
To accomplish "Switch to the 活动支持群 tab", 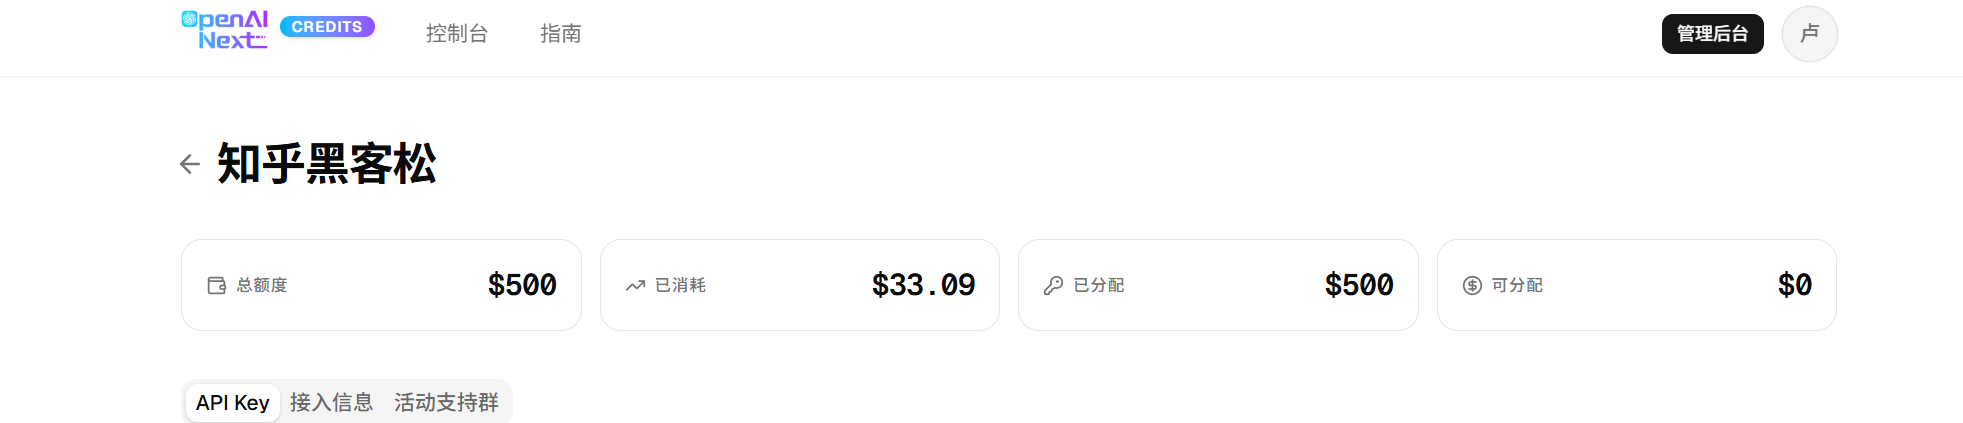I will pos(446,402).
